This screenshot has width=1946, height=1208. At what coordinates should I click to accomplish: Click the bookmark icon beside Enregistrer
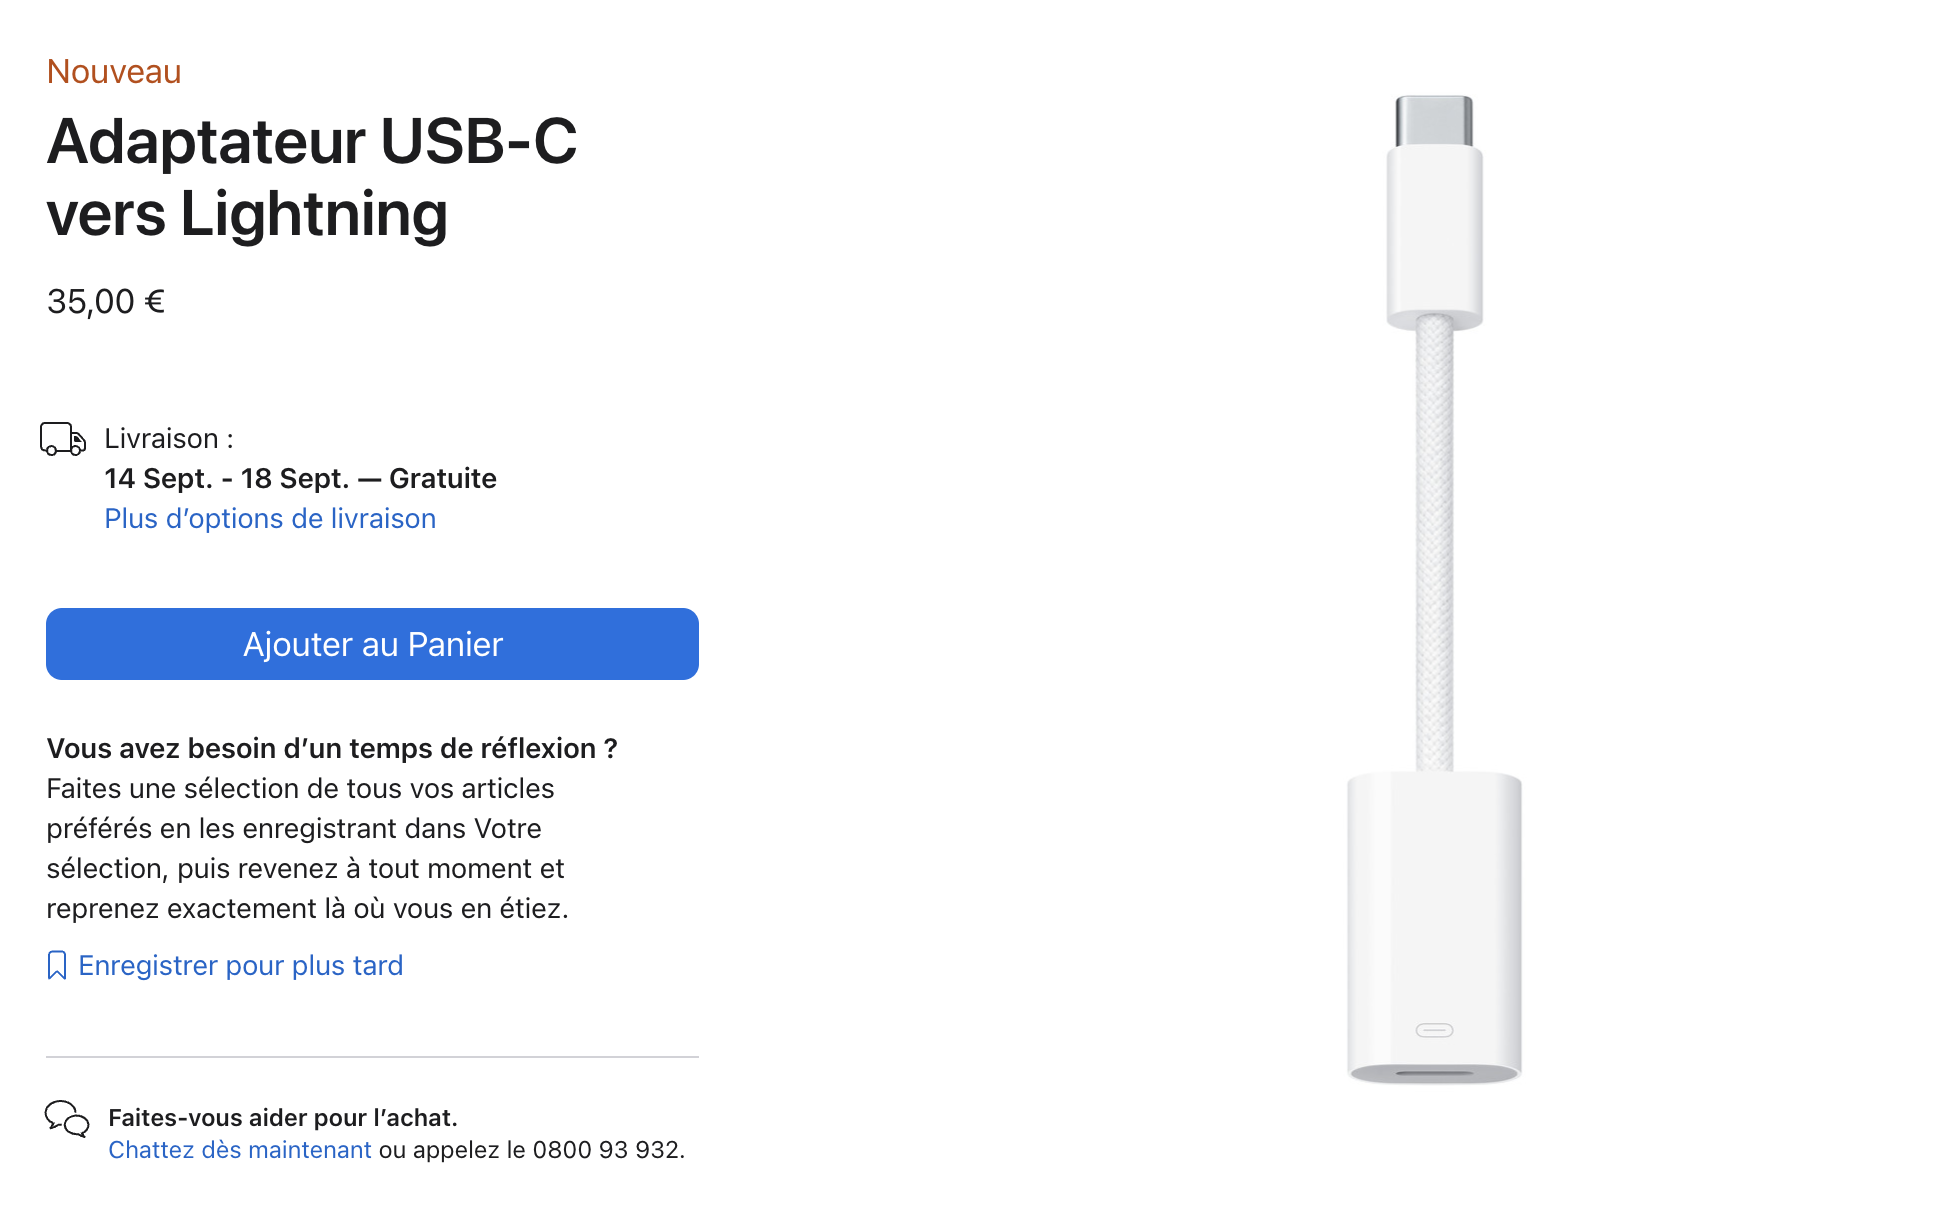(x=57, y=965)
